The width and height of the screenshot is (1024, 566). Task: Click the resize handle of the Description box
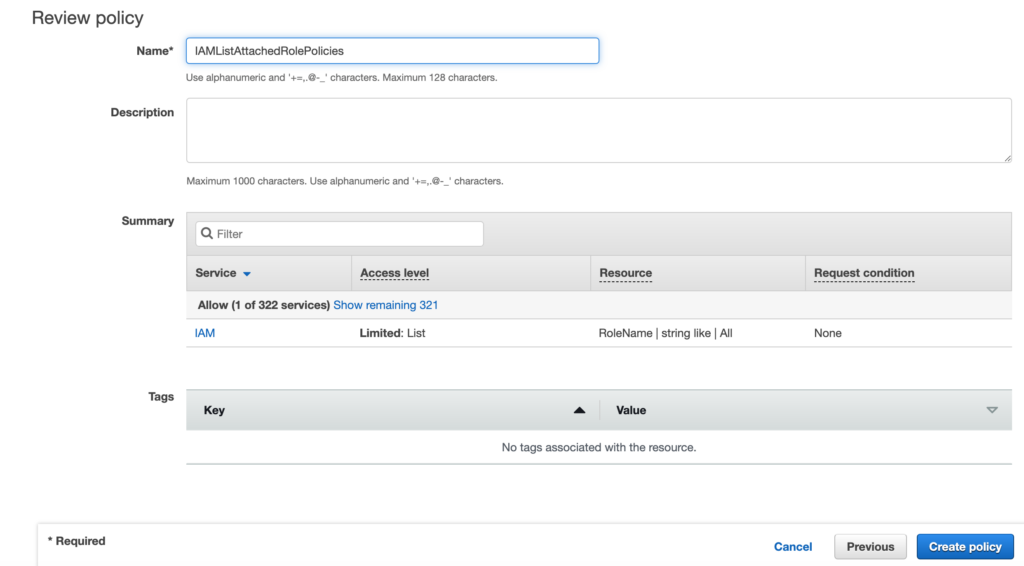pos(1006,157)
